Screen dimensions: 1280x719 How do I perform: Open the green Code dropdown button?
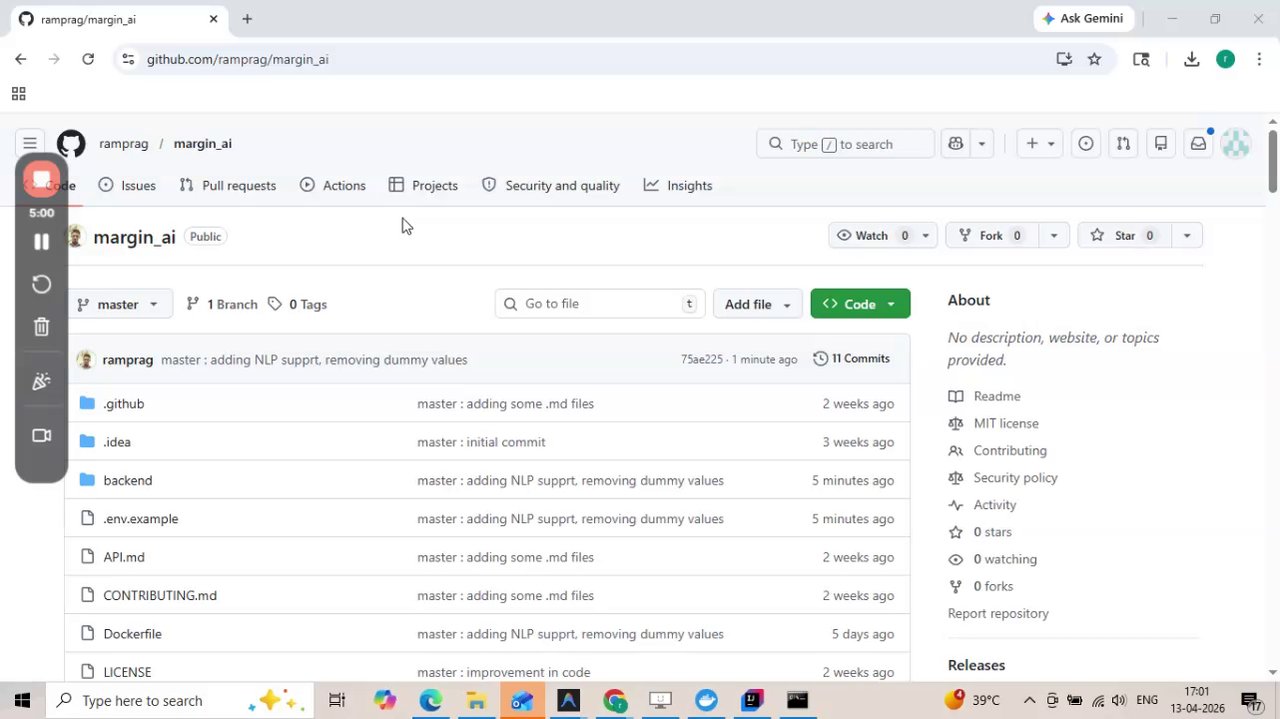click(860, 304)
